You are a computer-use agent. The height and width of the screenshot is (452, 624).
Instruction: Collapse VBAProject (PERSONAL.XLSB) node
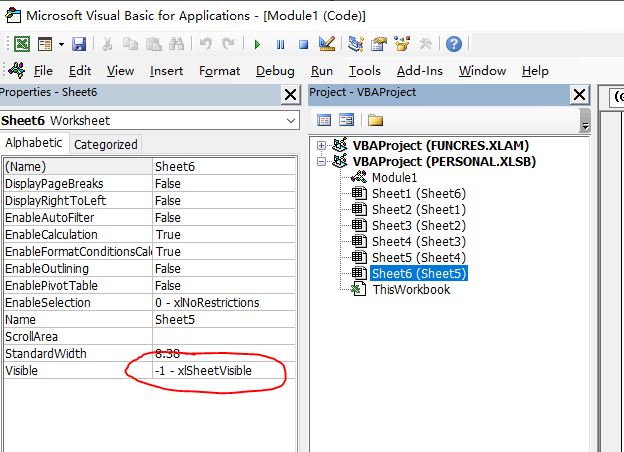(322, 162)
